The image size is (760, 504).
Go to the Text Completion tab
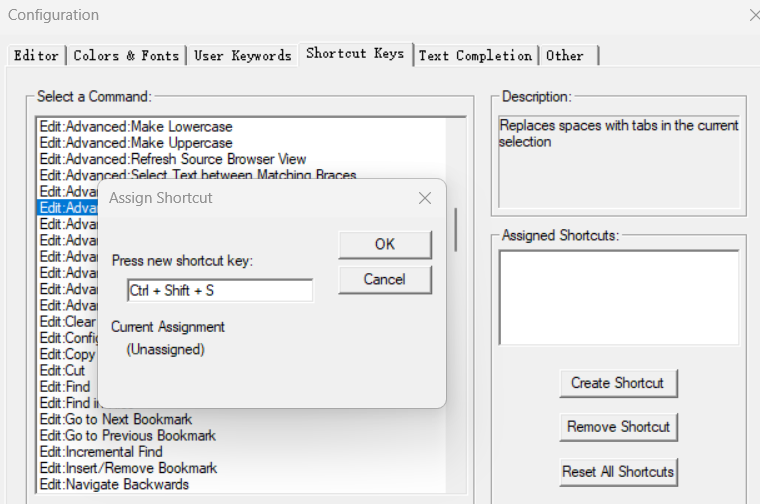pos(475,56)
